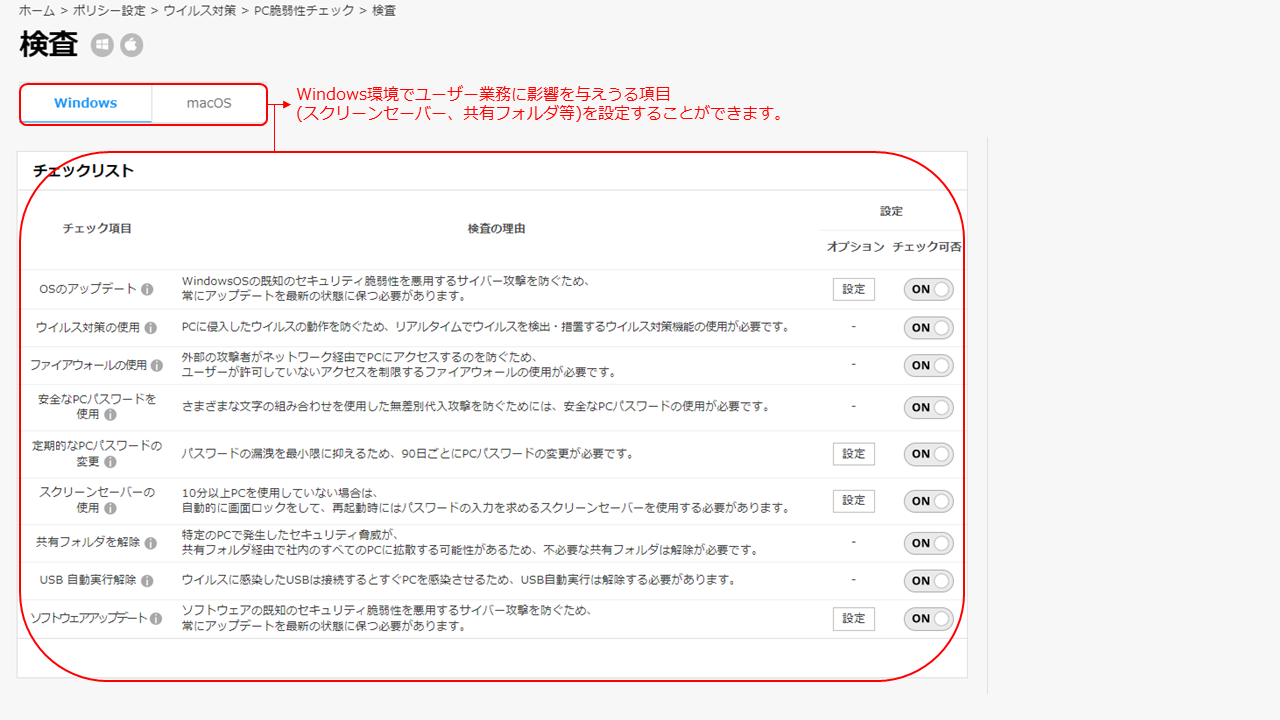Screen dimensions: 1280x720
Task: Click the Windows OS icon beside 検査 title
Action: point(102,45)
